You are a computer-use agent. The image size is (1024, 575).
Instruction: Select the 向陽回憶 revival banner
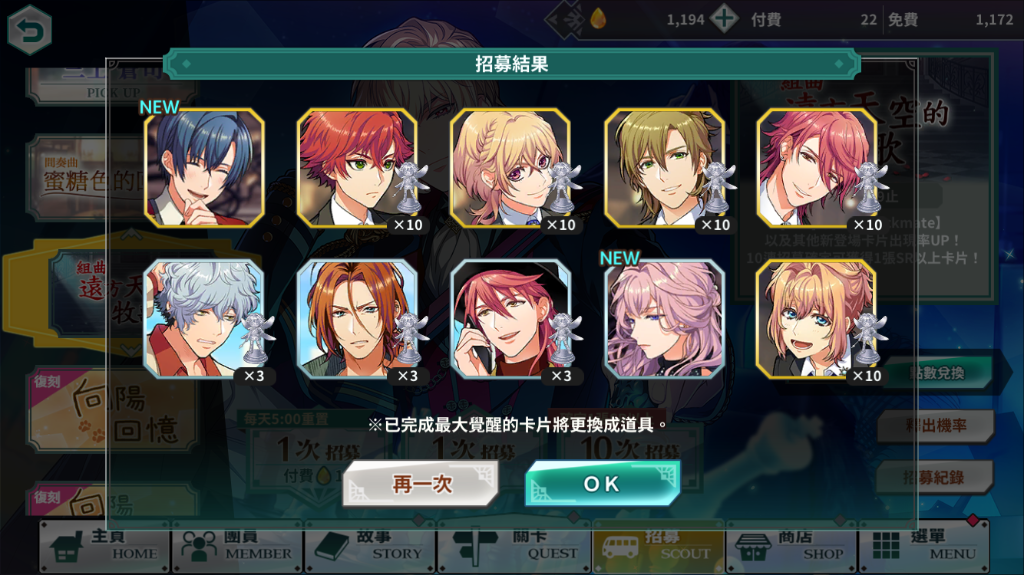pyautogui.click(x=112, y=412)
